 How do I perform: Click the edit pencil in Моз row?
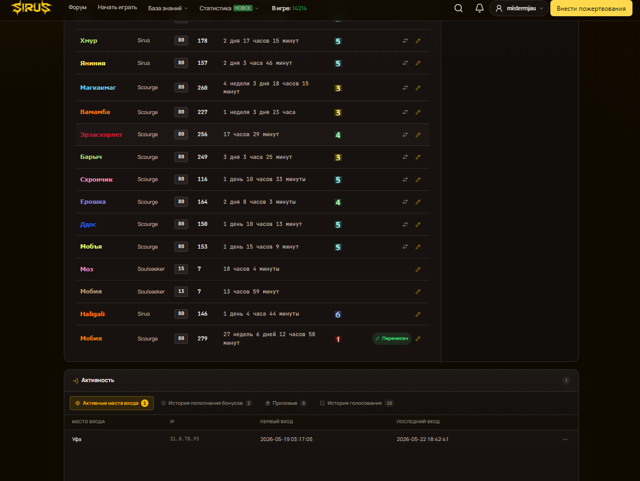pyautogui.click(x=418, y=269)
